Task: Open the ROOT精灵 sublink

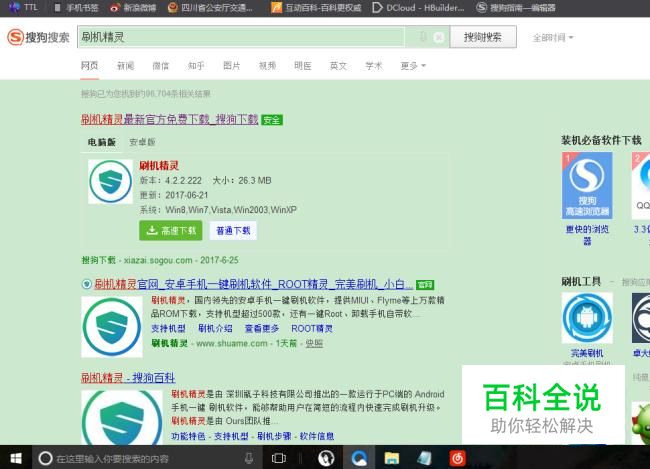Action: [312, 328]
